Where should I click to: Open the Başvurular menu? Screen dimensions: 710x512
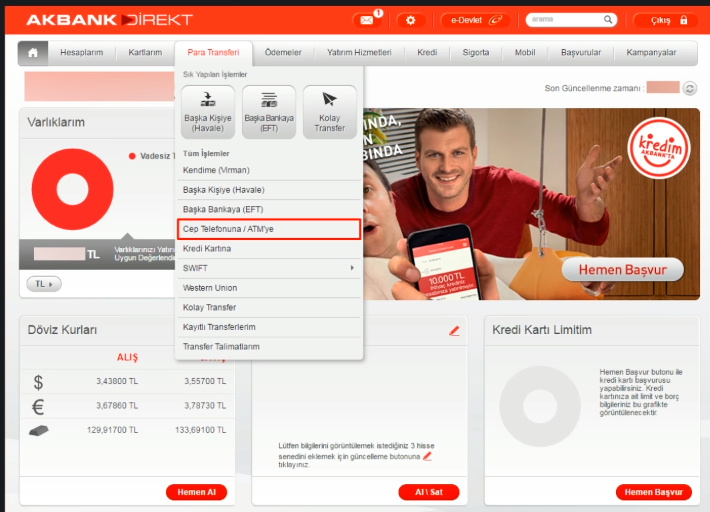tap(581, 53)
